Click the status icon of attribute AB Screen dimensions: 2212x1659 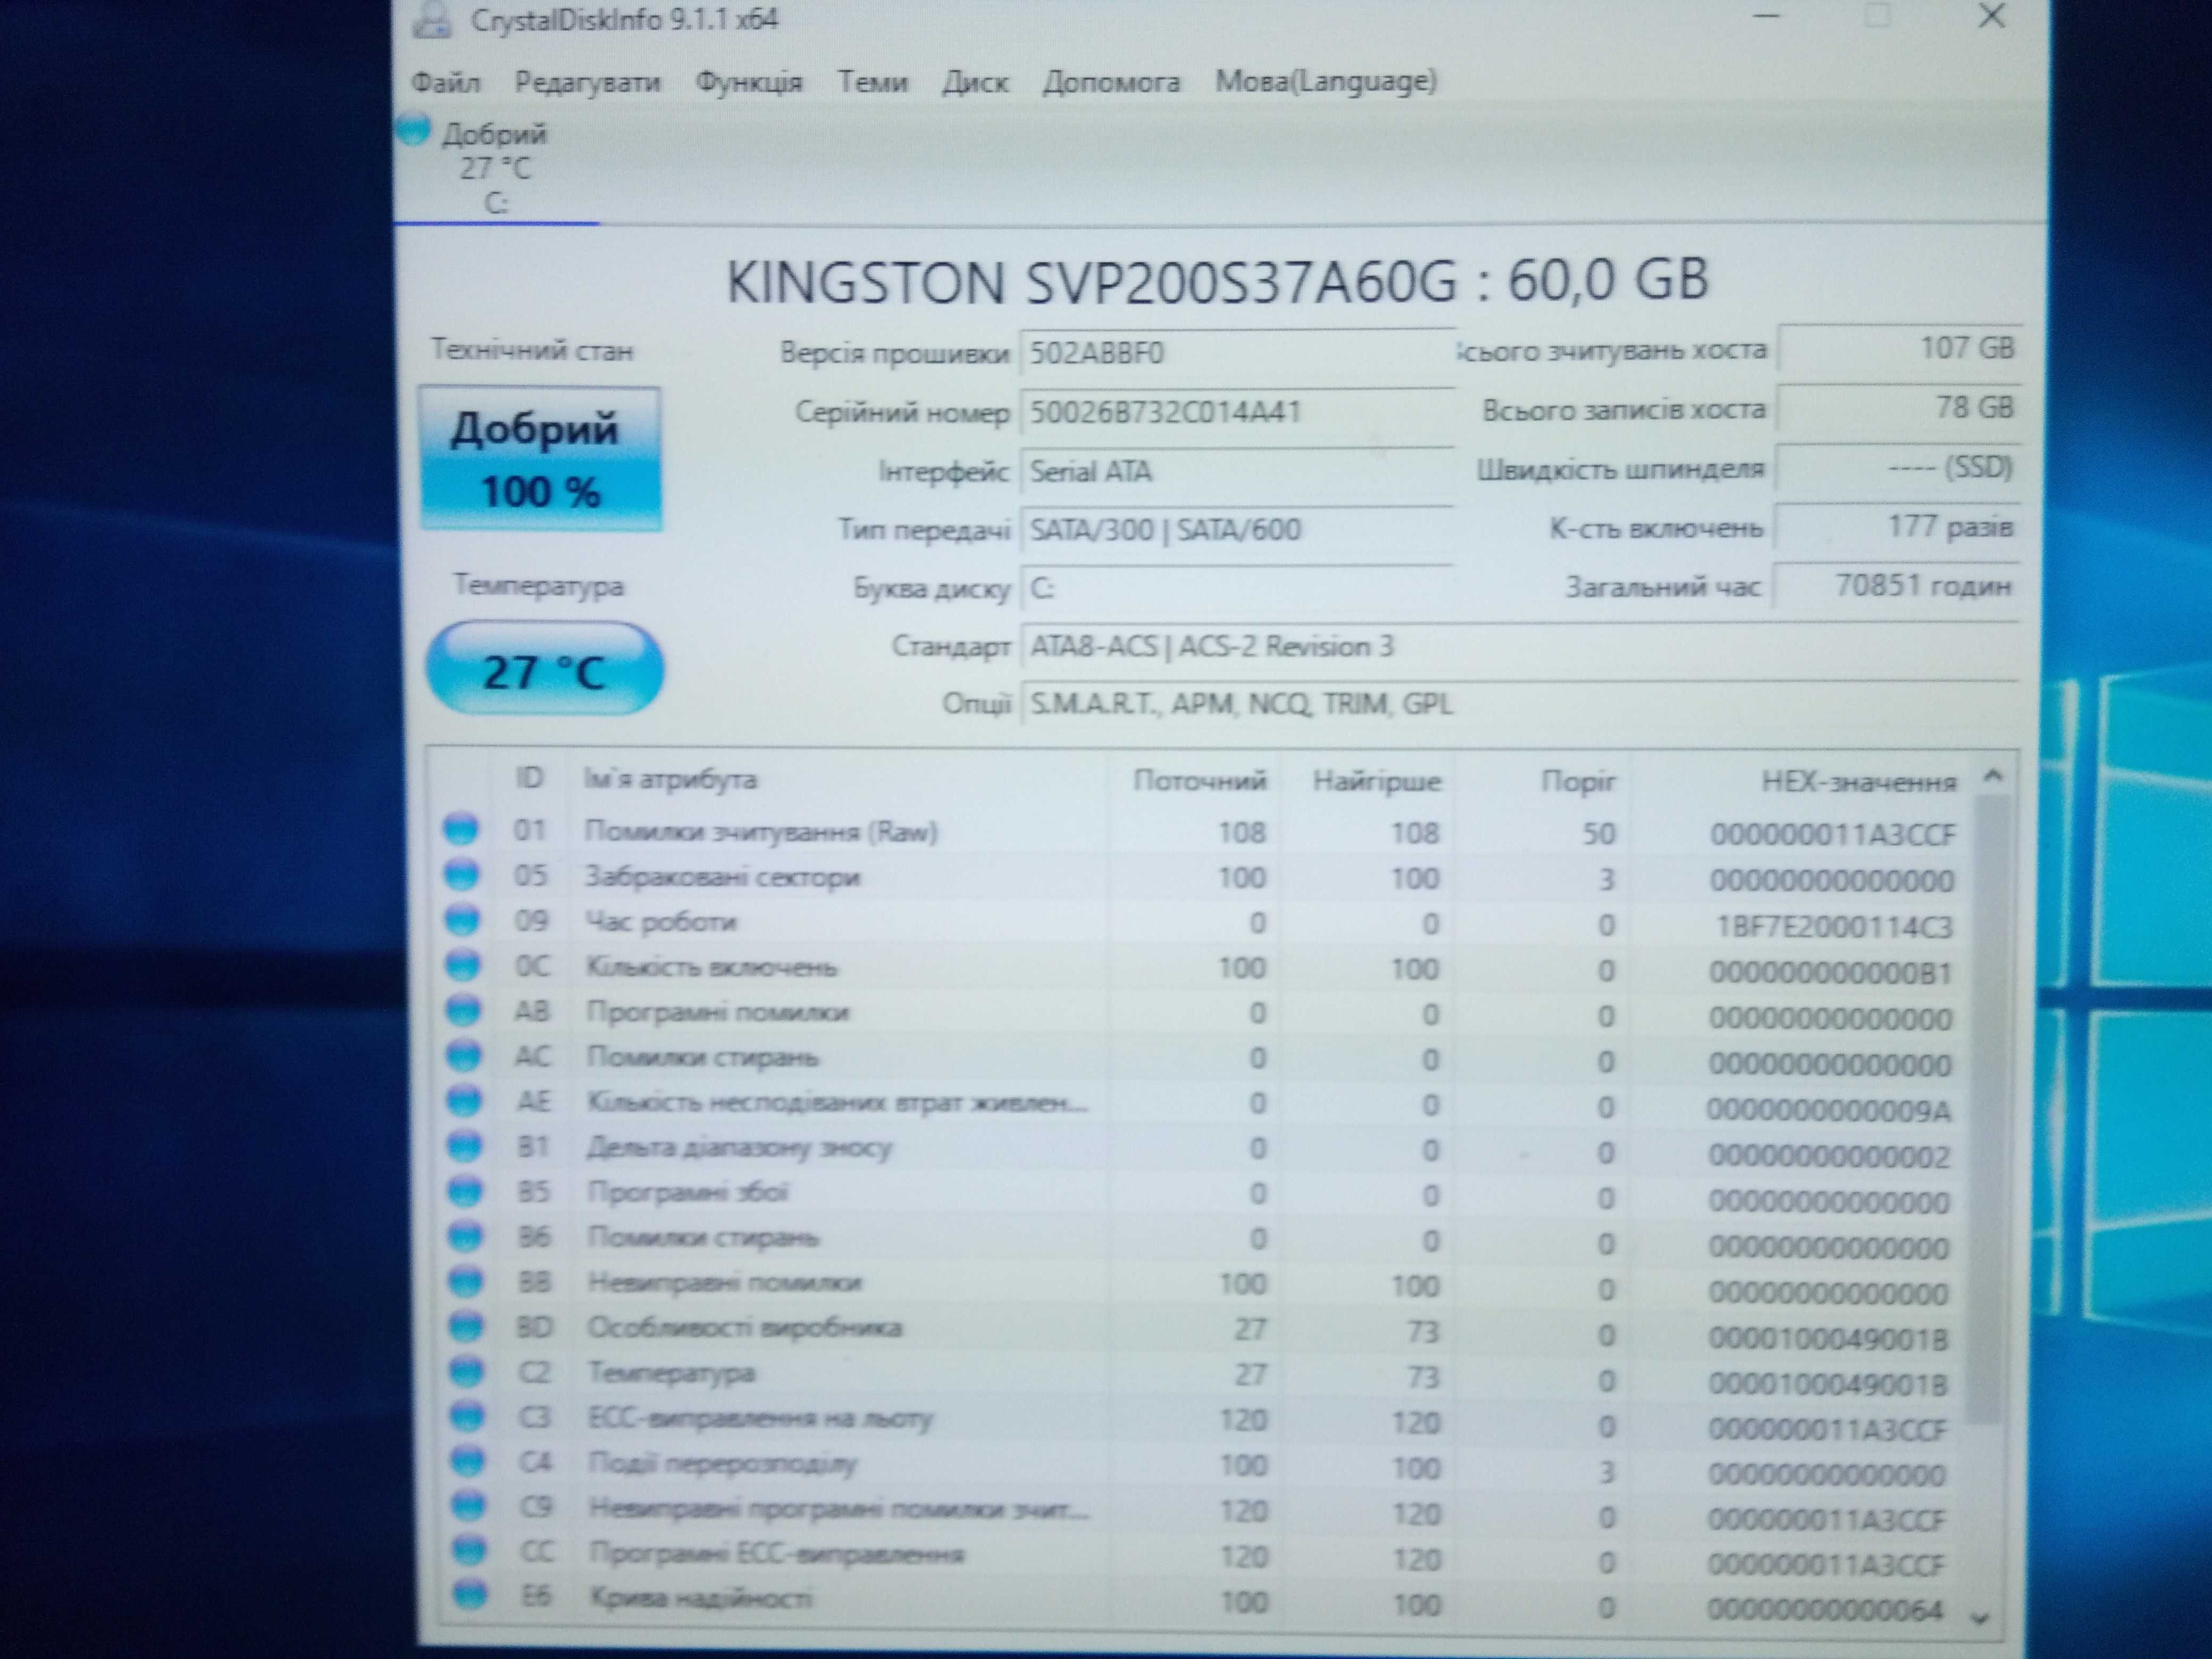coord(463,1010)
